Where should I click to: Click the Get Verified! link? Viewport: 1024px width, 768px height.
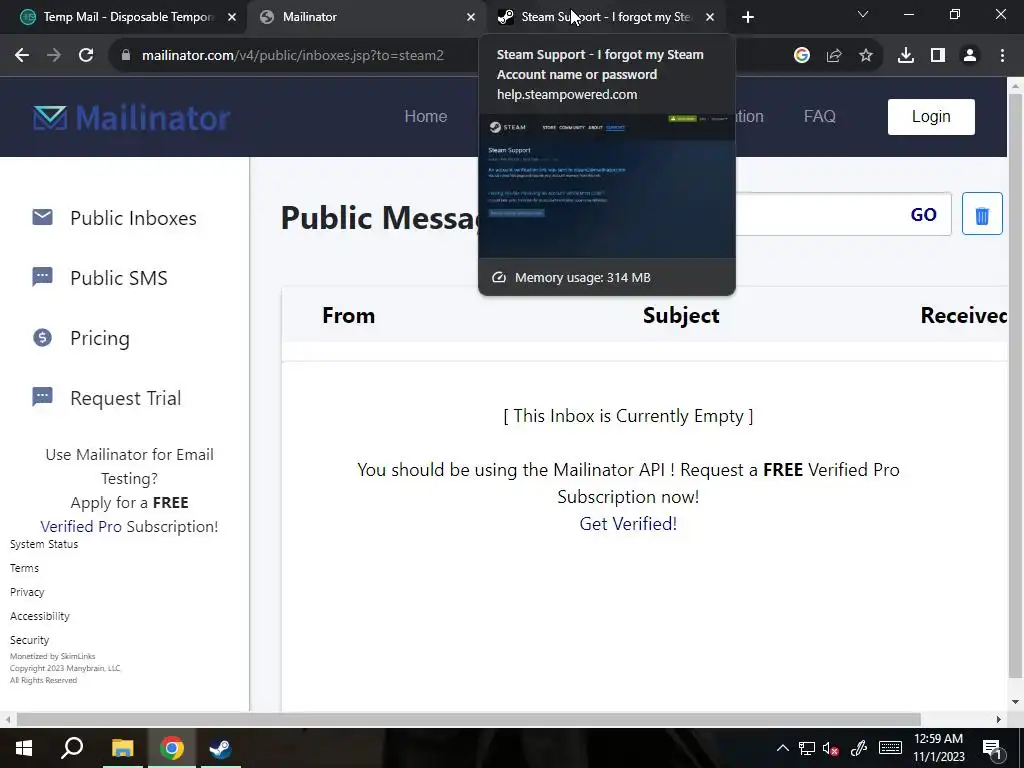[x=628, y=524]
